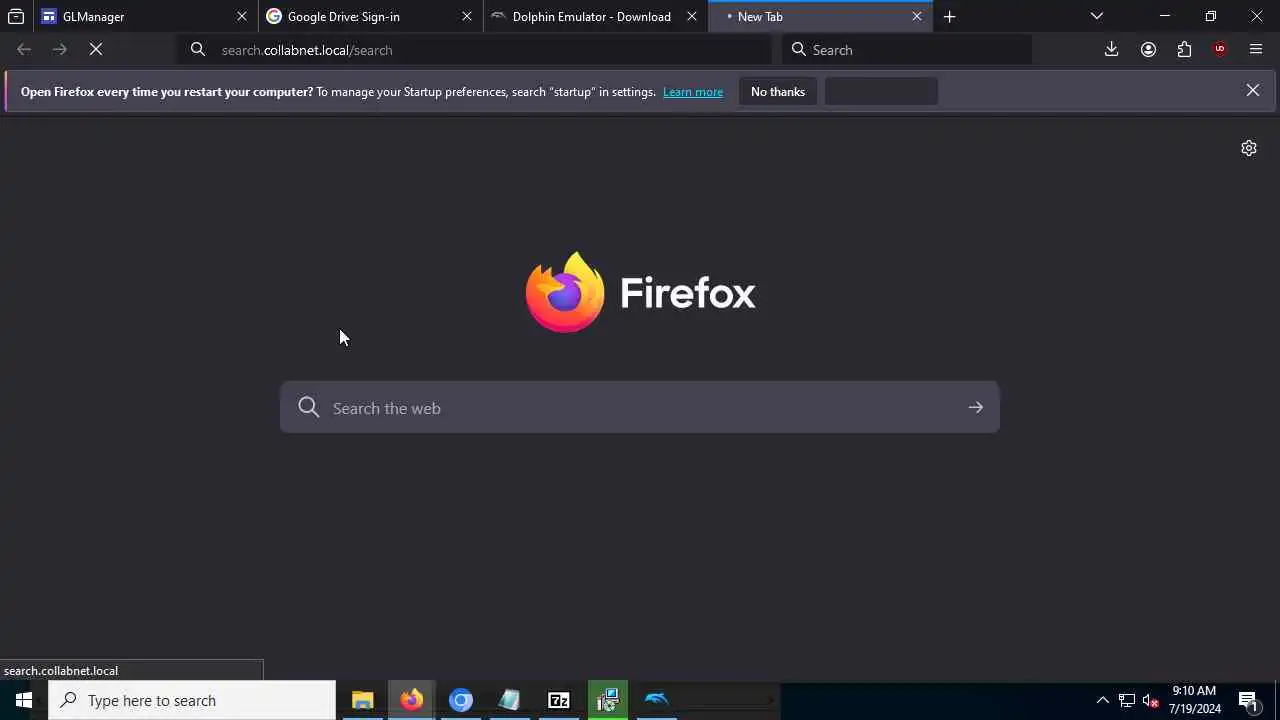Screen dimensions: 1280x720
Task: Switch to the GLManager tab
Action: click(x=144, y=16)
